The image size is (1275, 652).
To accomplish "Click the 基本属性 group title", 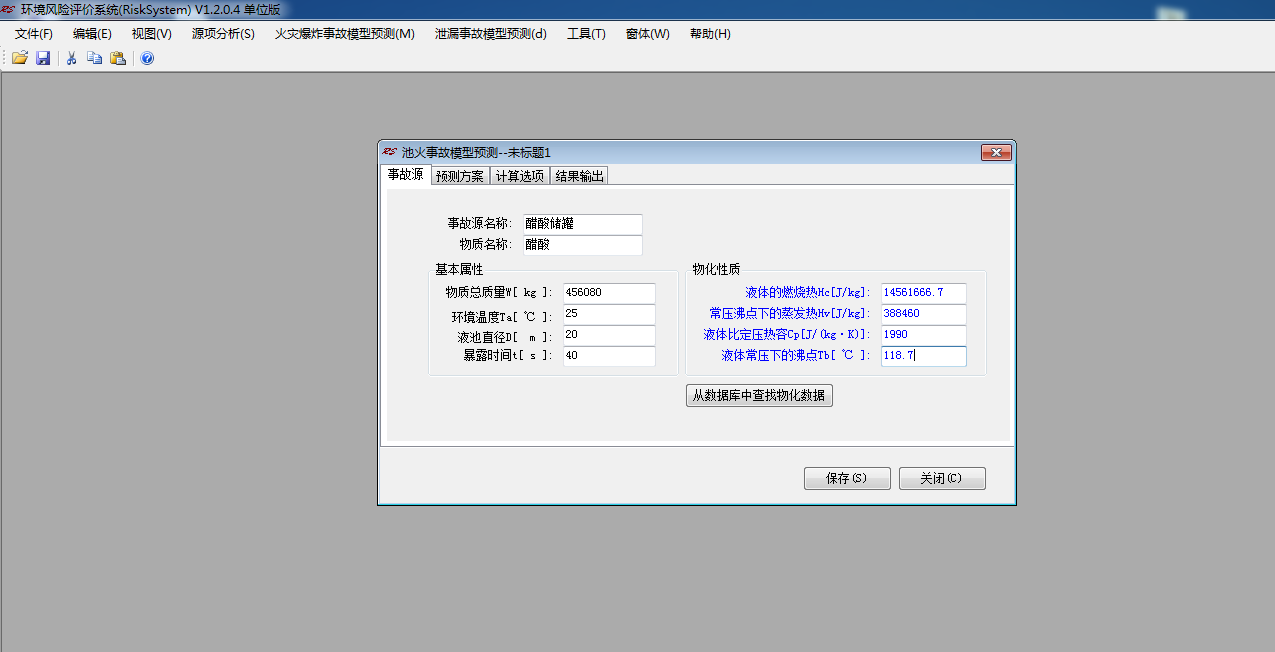I will tap(459, 270).
